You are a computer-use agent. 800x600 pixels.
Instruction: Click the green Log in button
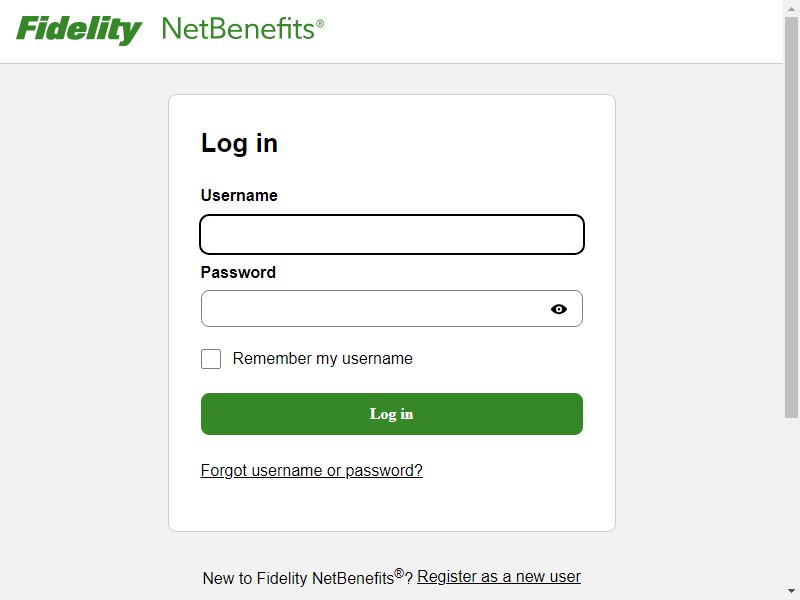(x=392, y=414)
